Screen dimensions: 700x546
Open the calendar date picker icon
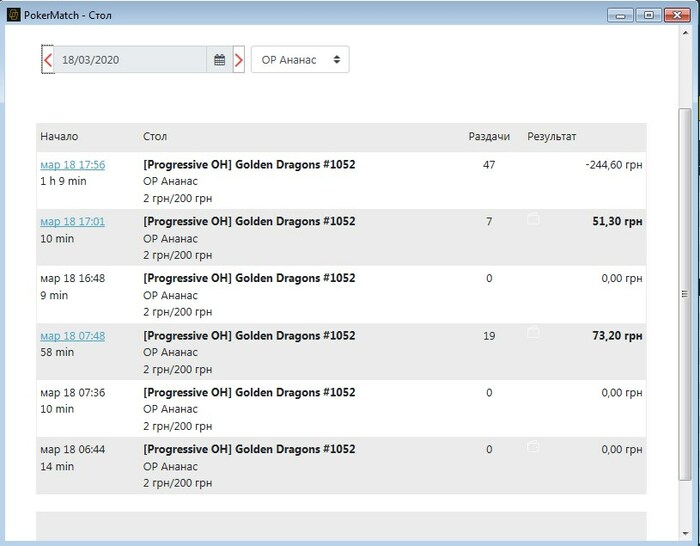click(x=219, y=59)
